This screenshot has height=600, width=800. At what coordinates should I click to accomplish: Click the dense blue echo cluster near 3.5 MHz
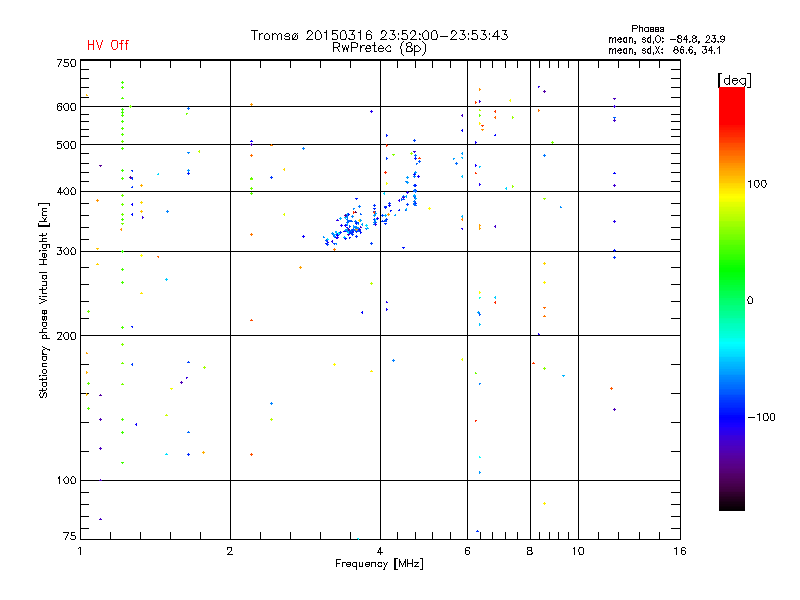pyautogui.click(x=349, y=226)
